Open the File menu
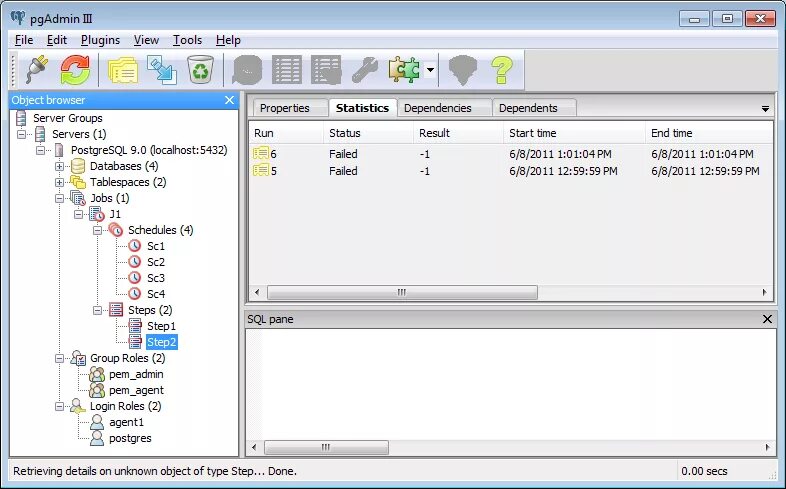This screenshot has height=489, width=786. click(24, 40)
